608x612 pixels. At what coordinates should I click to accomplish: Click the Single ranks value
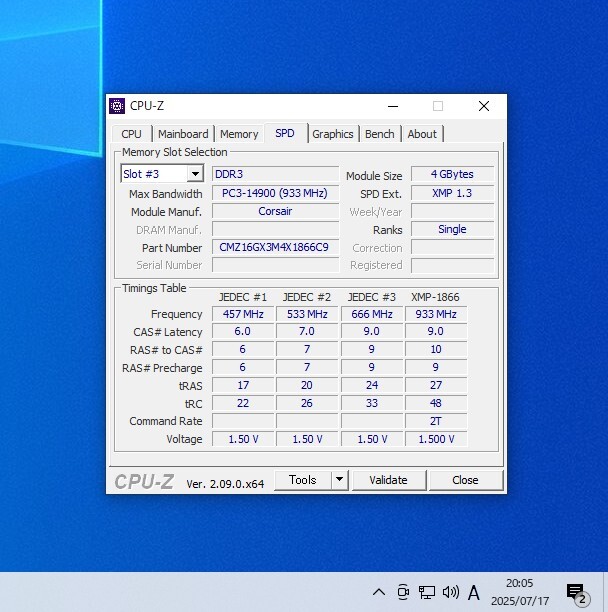[x=452, y=229]
